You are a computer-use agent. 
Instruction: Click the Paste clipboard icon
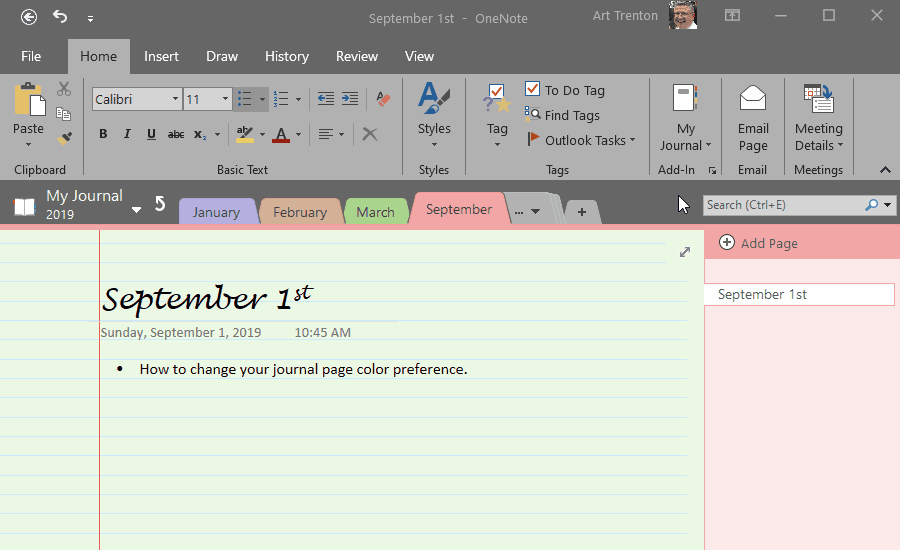[x=29, y=99]
